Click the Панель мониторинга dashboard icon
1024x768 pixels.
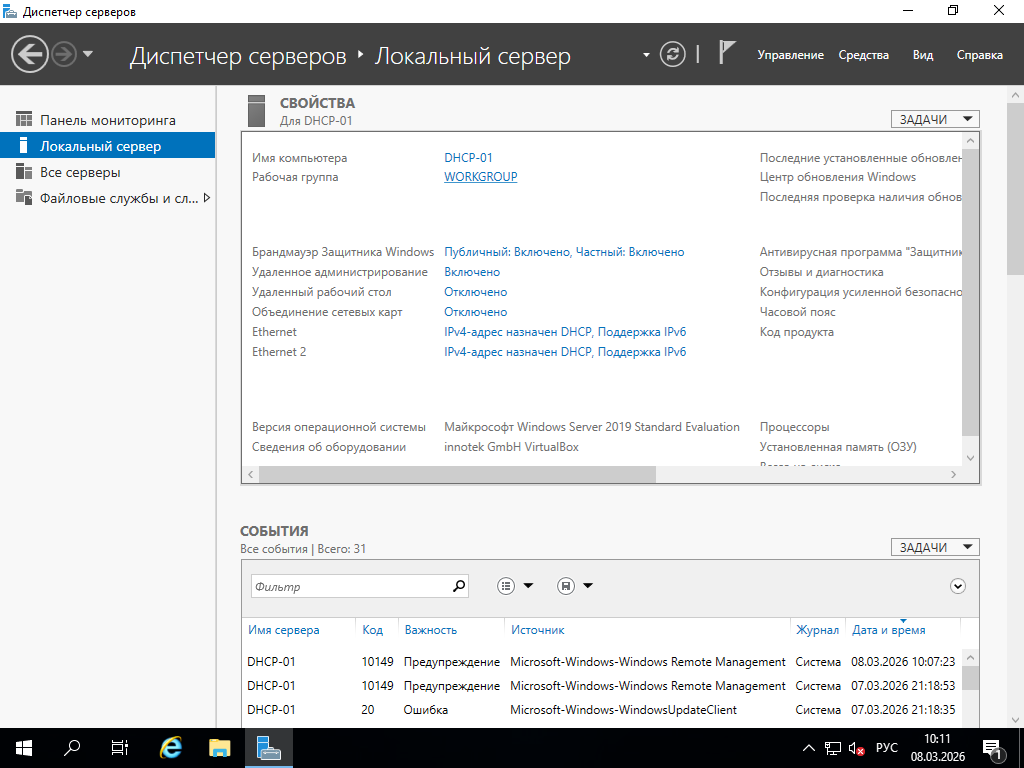pyautogui.click(x=24, y=120)
